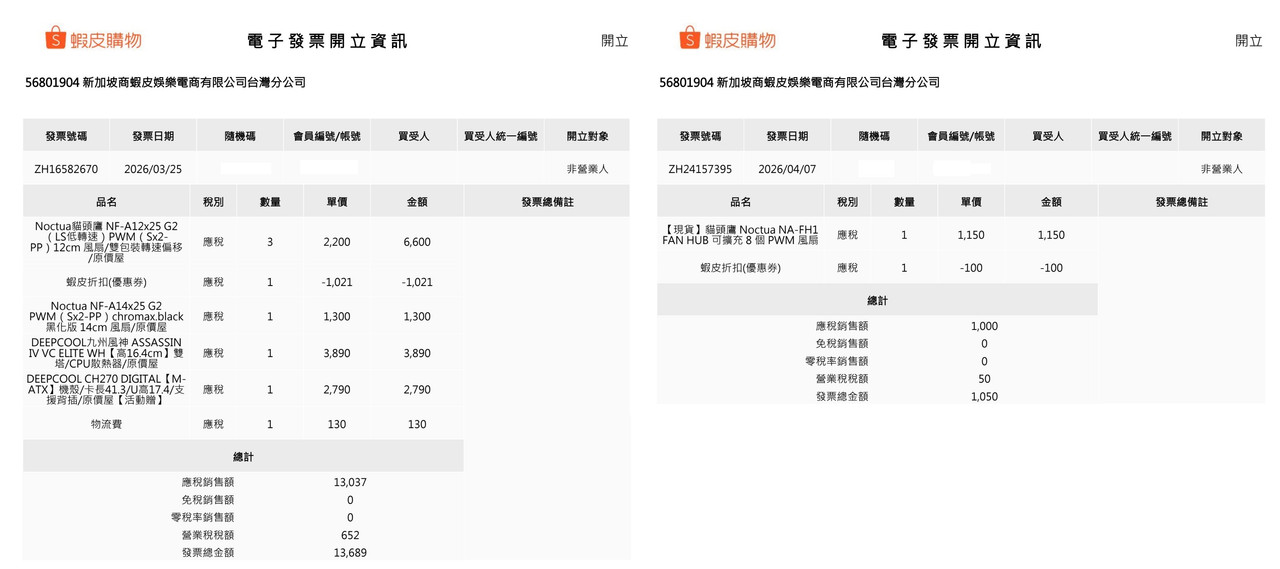Click the 金額 header on the March invoice
The image size is (1280, 569).
[417, 202]
